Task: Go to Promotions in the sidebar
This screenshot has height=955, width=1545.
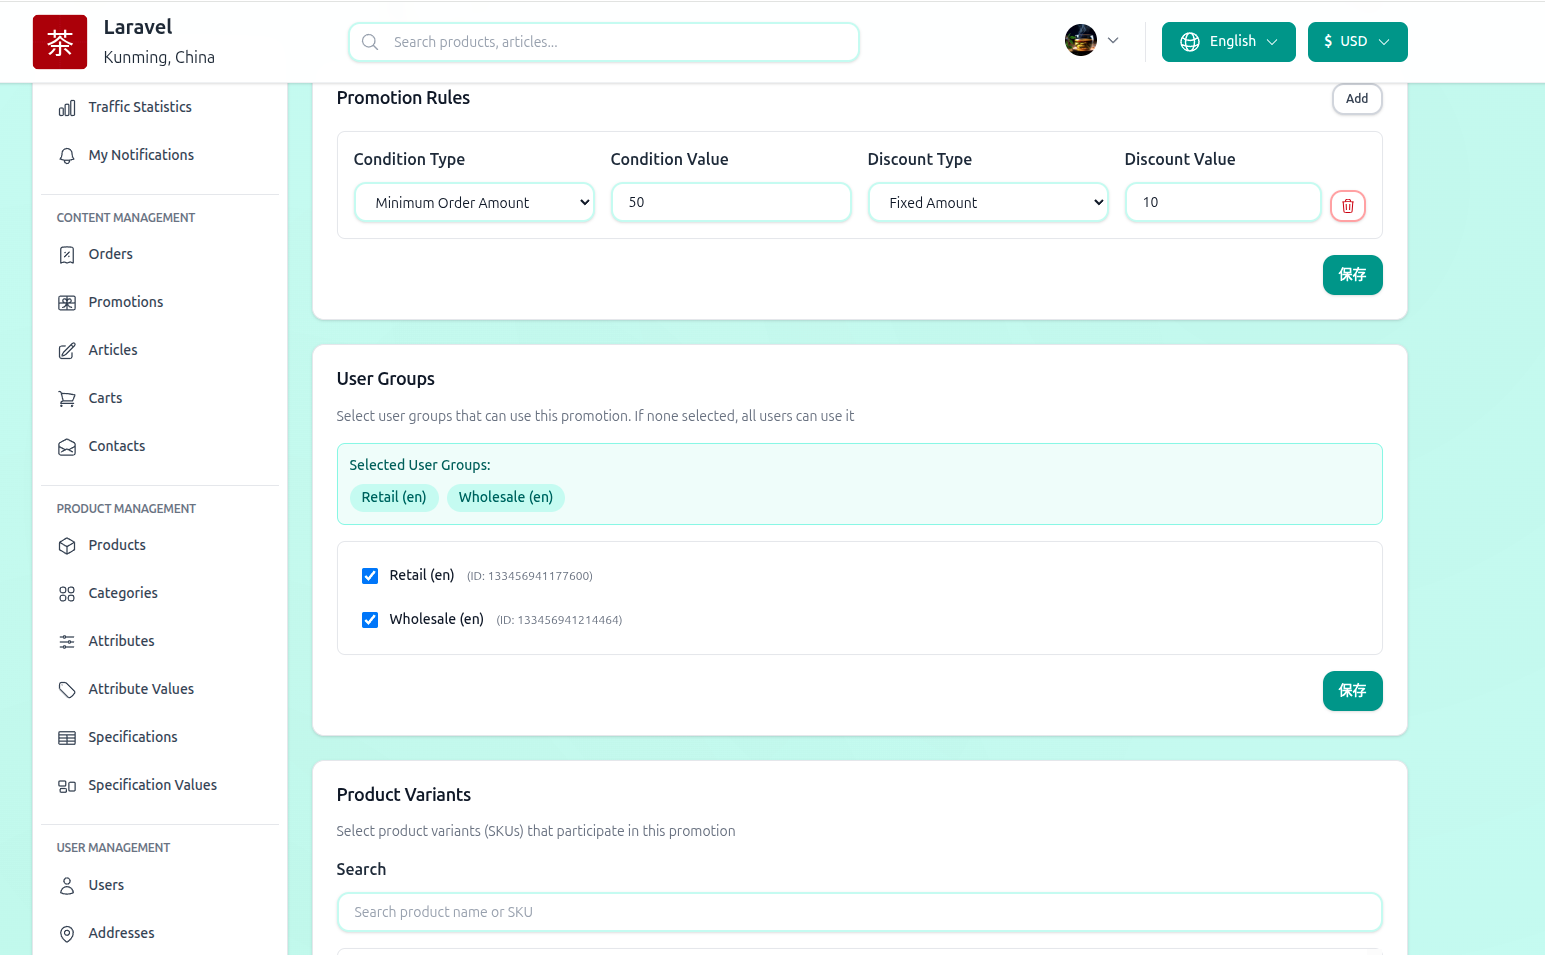Action: (x=125, y=302)
